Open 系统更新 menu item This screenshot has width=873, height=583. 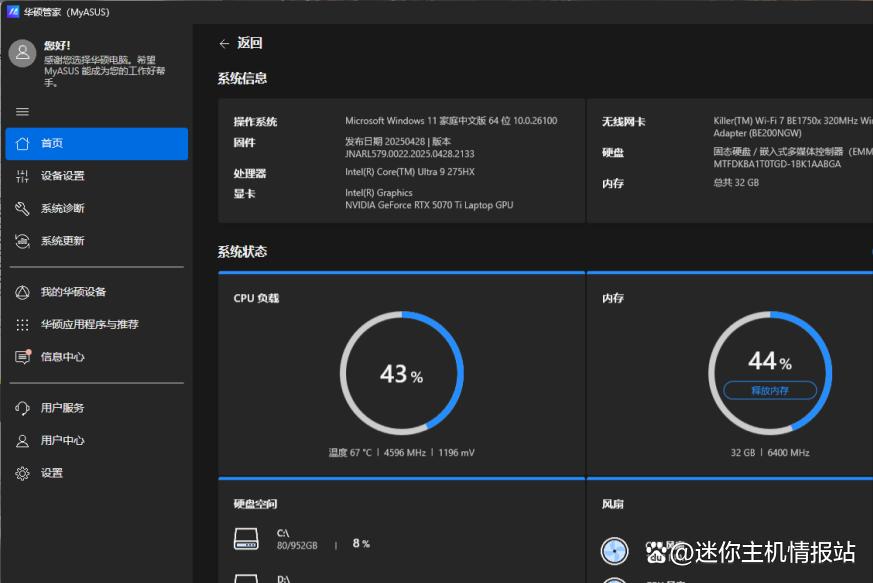tap(97, 241)
